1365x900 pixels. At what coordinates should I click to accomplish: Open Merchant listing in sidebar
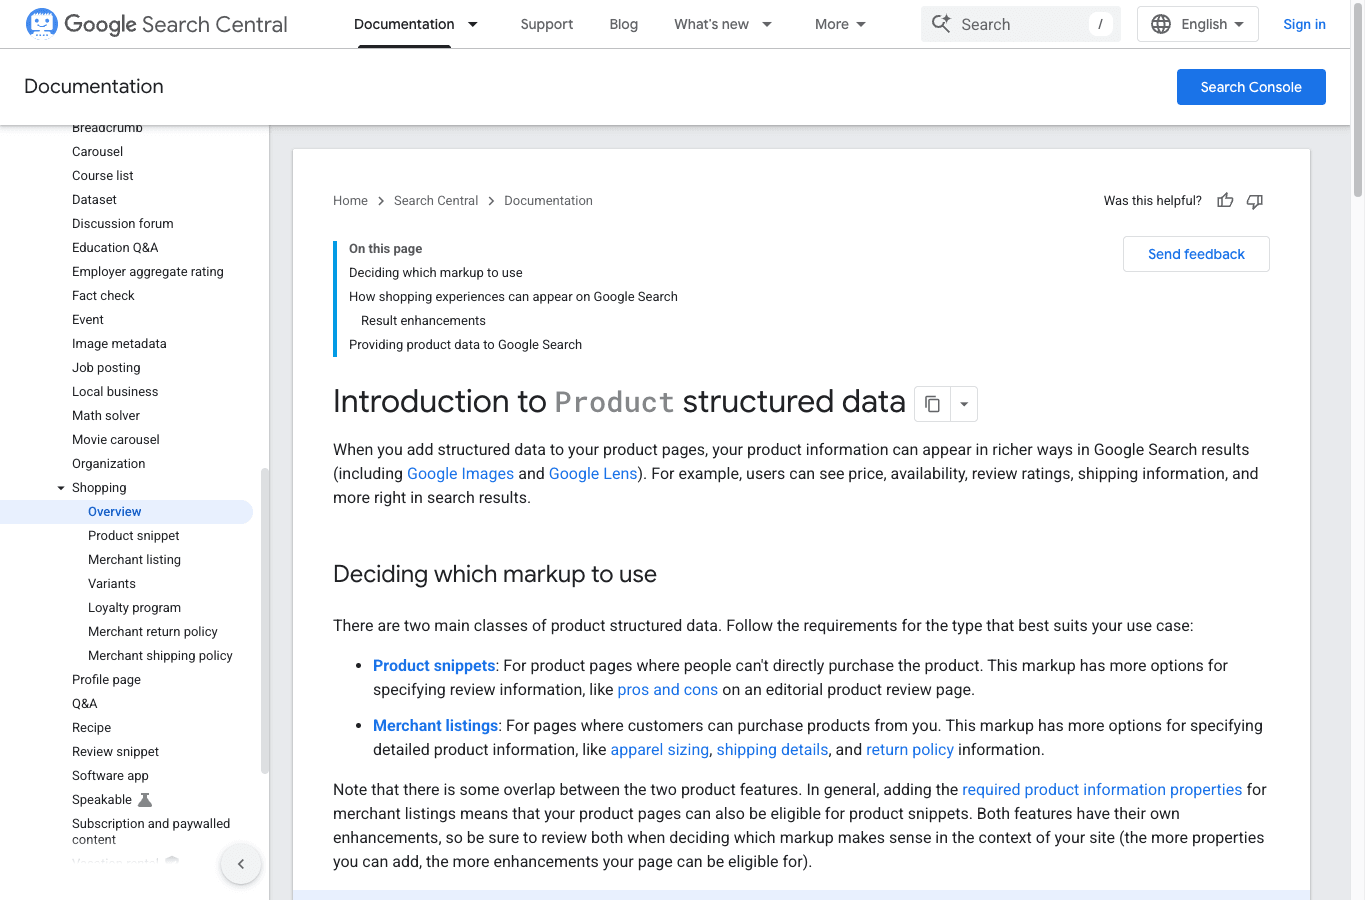pos(134,560)
